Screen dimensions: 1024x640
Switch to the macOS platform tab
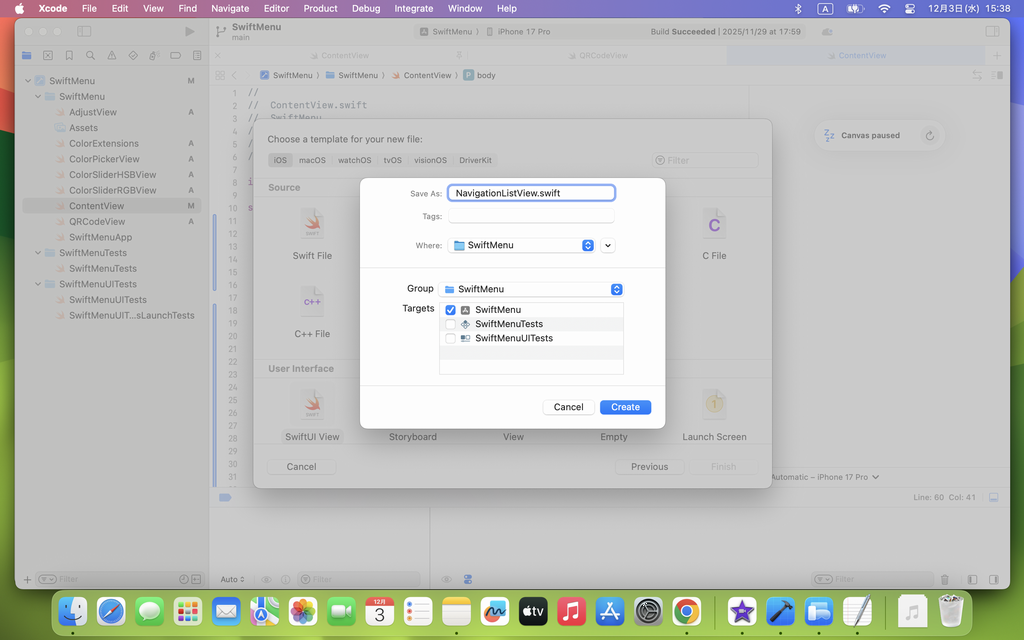(x=312, y=160)
